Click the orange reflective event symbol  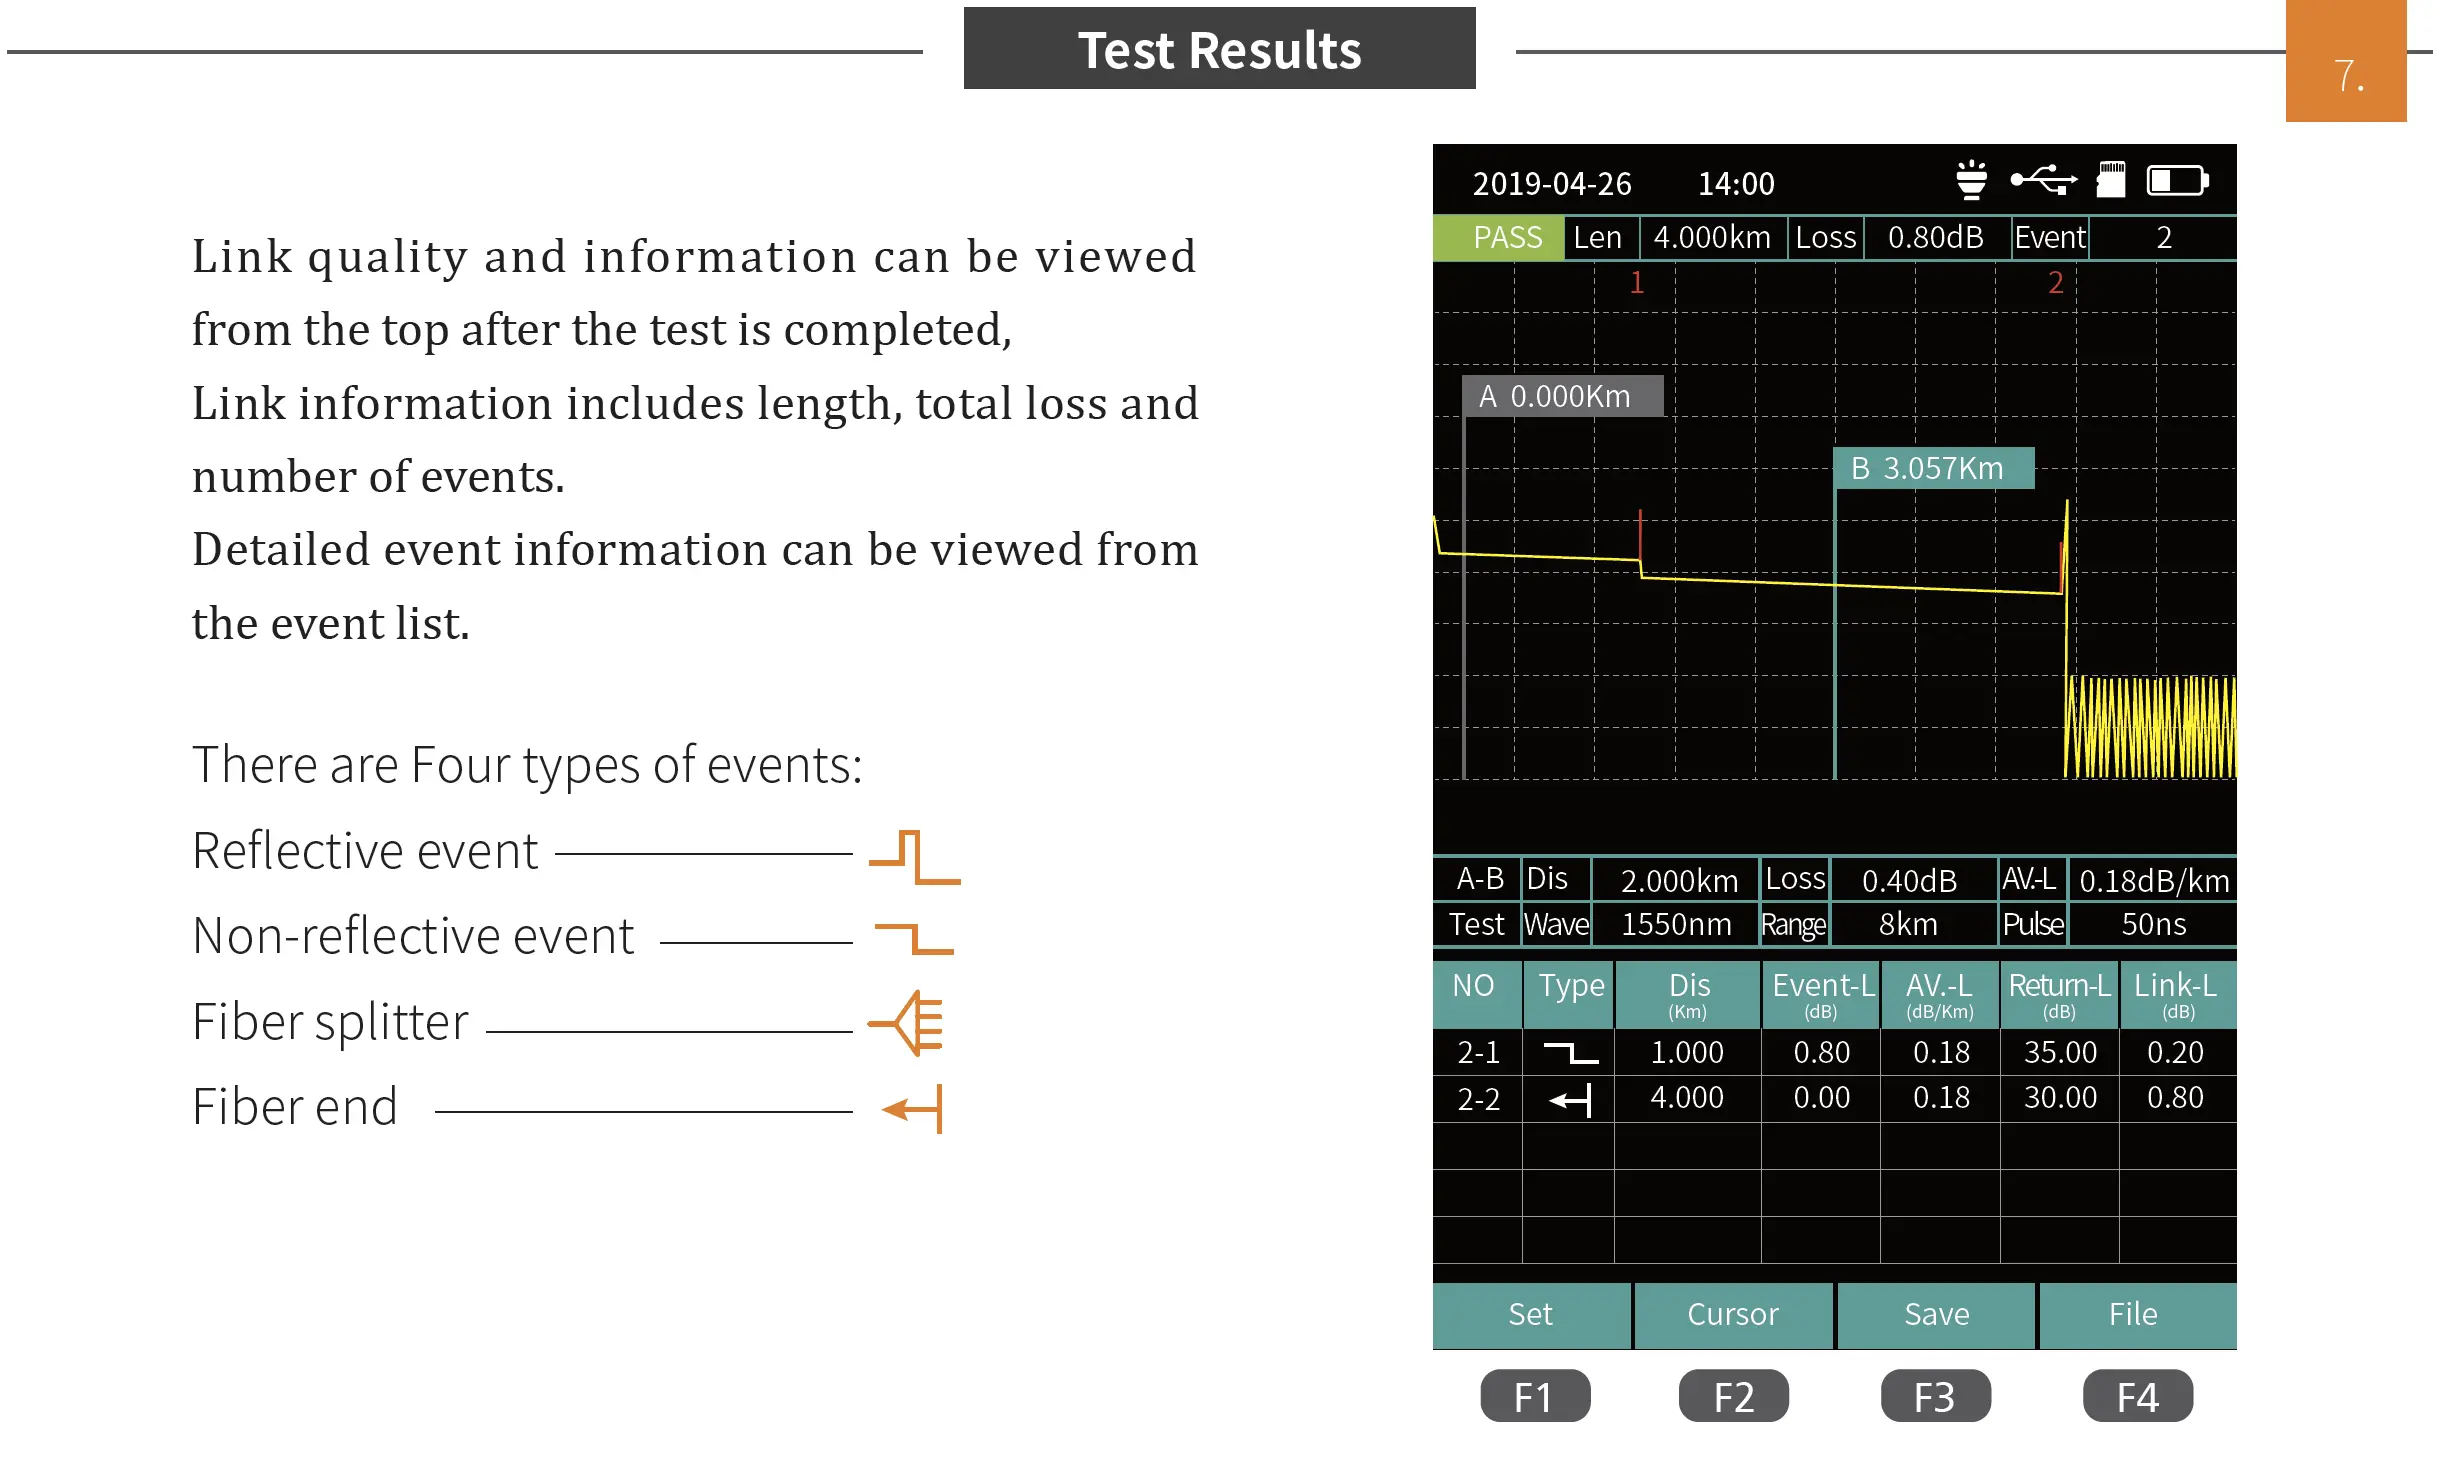(914, 857)
